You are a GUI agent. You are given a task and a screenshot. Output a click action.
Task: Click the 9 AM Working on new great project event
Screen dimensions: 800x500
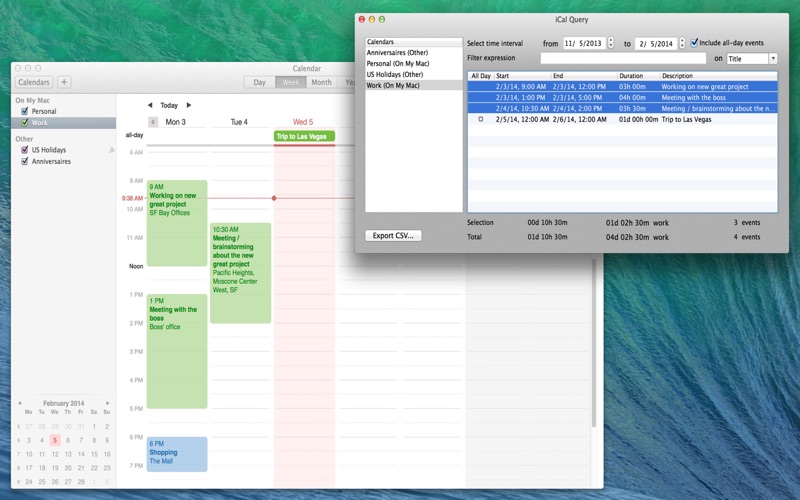tap(177, 223)
